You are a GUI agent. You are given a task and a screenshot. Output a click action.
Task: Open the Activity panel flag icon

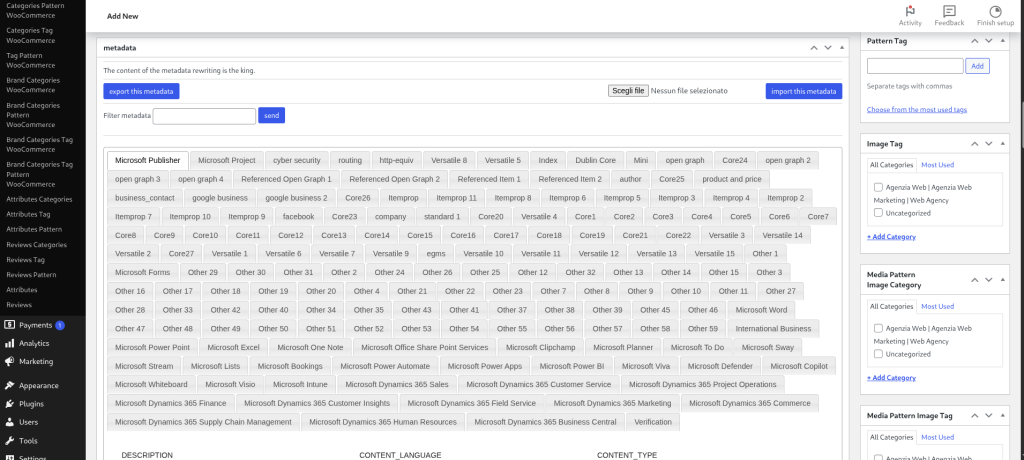coord(910,11)
